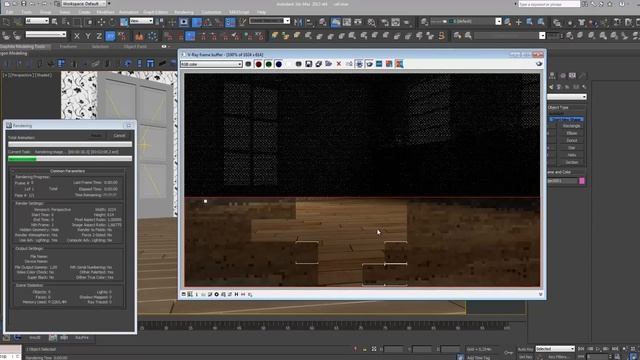Click the teapot render icon at right of frame buffer toolbar
Screen dimensions: 640x360
[x=539, y=64]
